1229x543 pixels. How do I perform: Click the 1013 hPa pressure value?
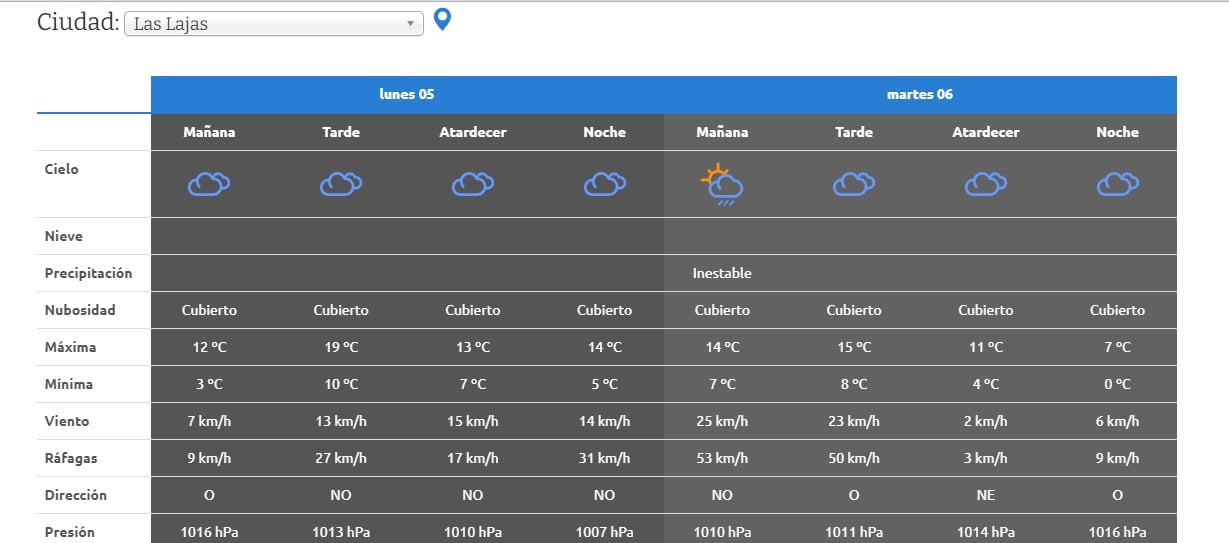click(341, 532)
